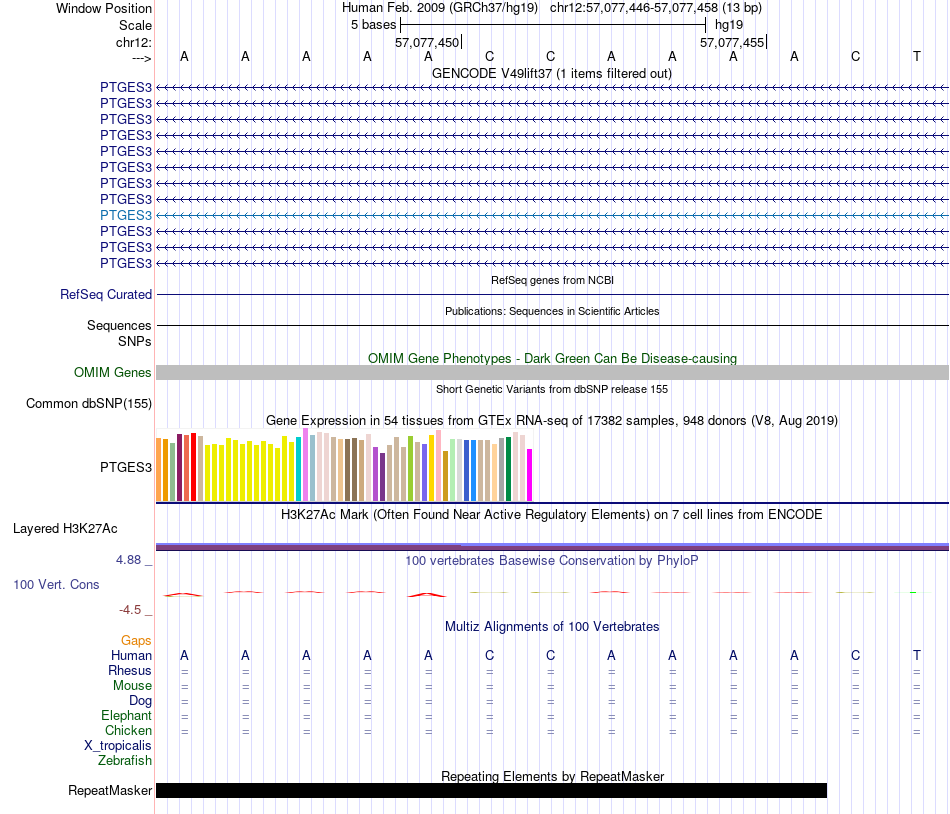
Task: Click the bright magenta last GTEx expression bar
Action: coord(530,475)
